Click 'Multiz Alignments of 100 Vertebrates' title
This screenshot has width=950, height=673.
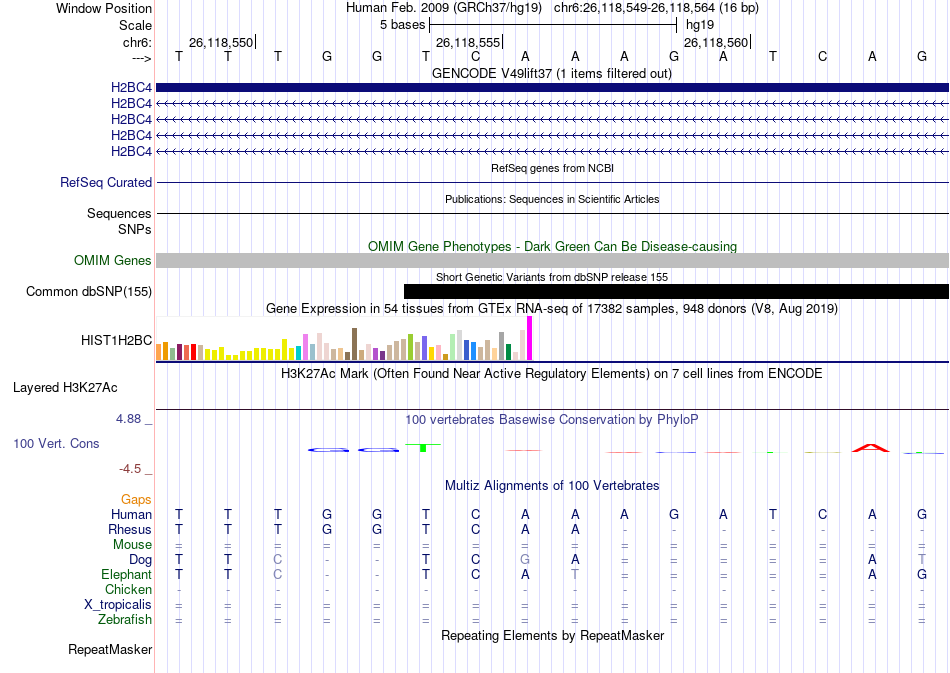tap(552, 486)
